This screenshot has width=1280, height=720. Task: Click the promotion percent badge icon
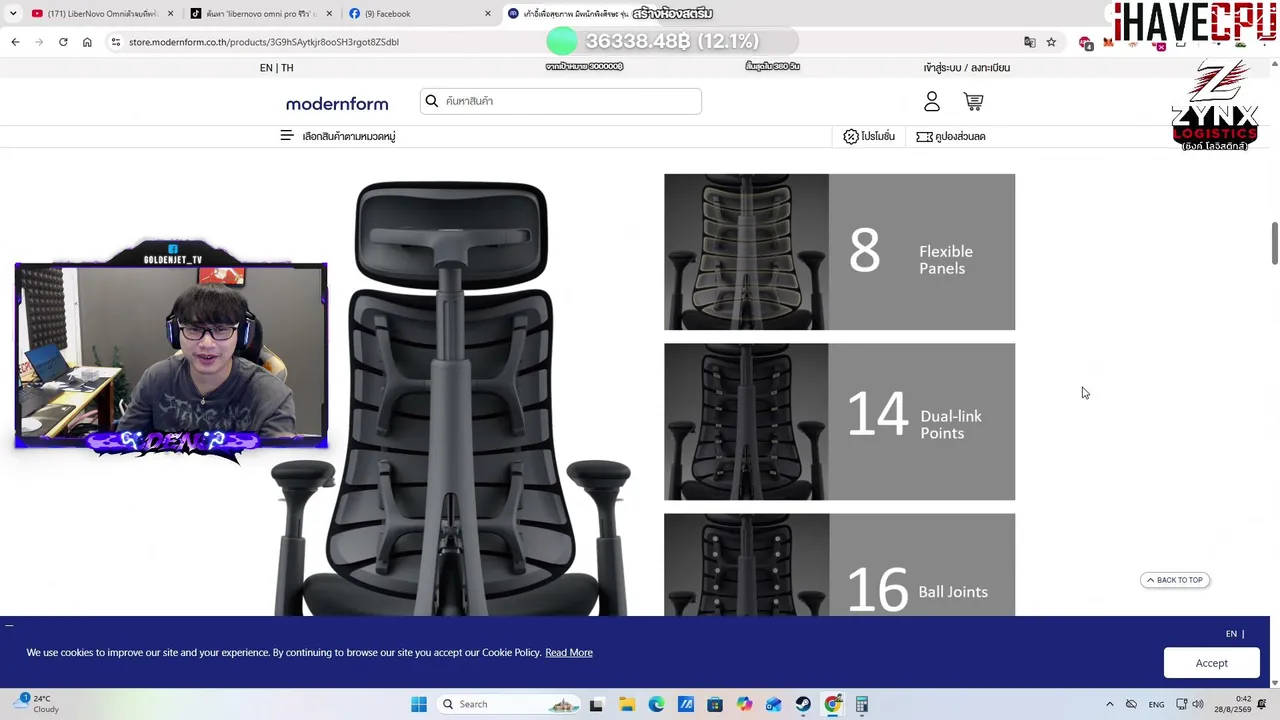pyautogui.click(x=851, y=136)
